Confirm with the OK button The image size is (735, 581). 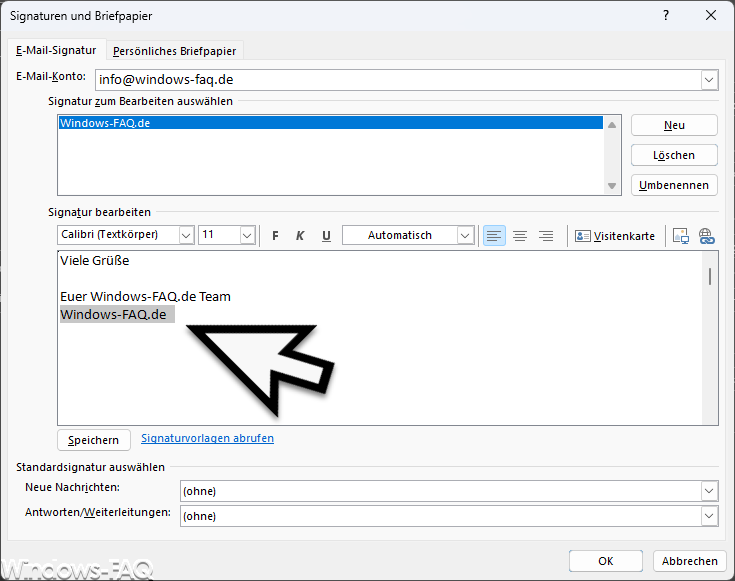pos(606,561)
